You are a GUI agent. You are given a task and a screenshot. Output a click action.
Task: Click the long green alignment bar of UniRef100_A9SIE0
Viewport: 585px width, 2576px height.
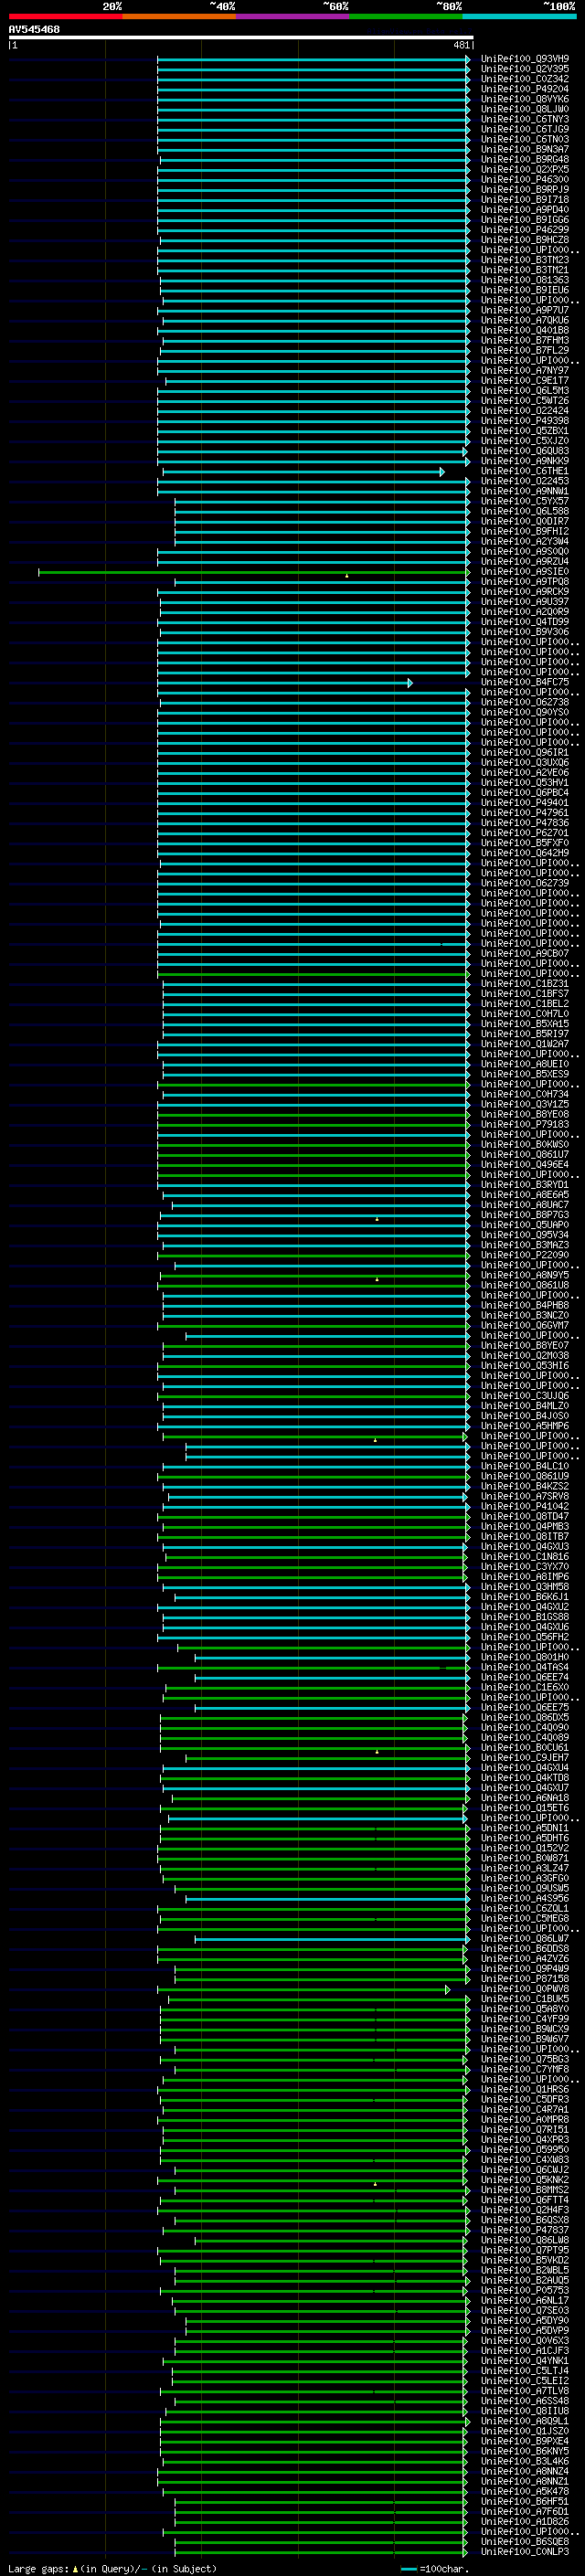pyautogui.click(x=253, y=572)
